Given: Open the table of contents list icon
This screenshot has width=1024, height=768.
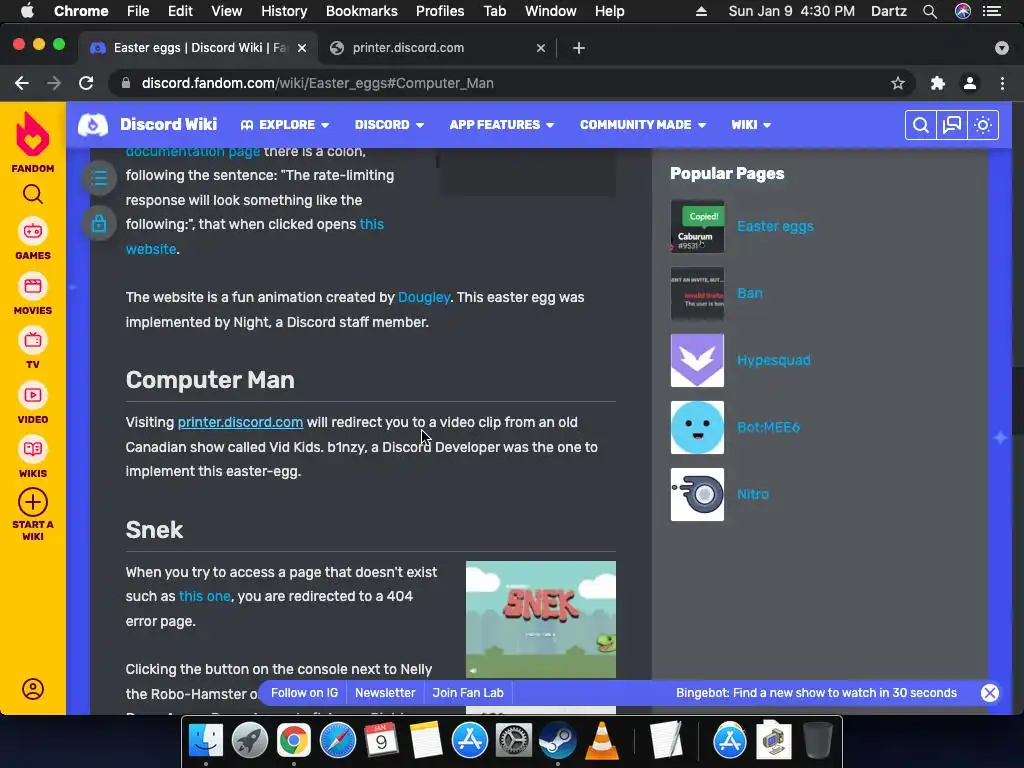Looking at the screenshot, I should pyautogui.click(x=99, y=178).
